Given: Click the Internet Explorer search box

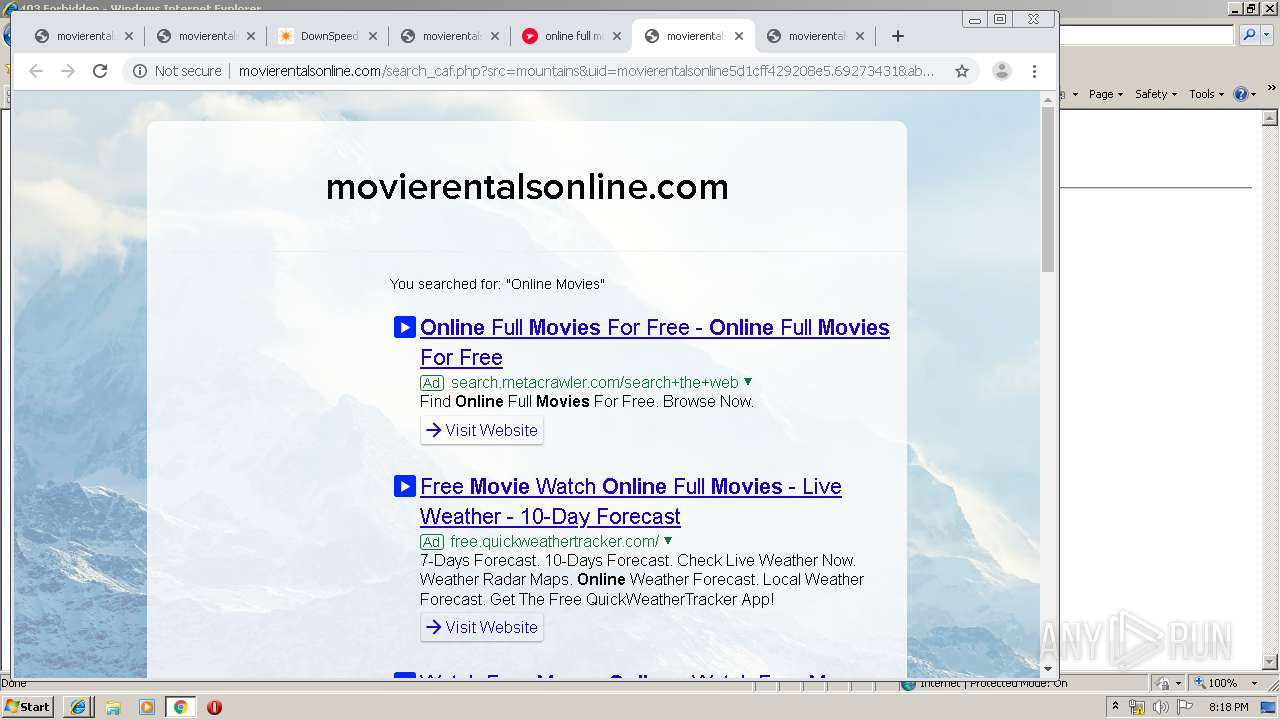Looking at the screenshot, I should 1147,35.
